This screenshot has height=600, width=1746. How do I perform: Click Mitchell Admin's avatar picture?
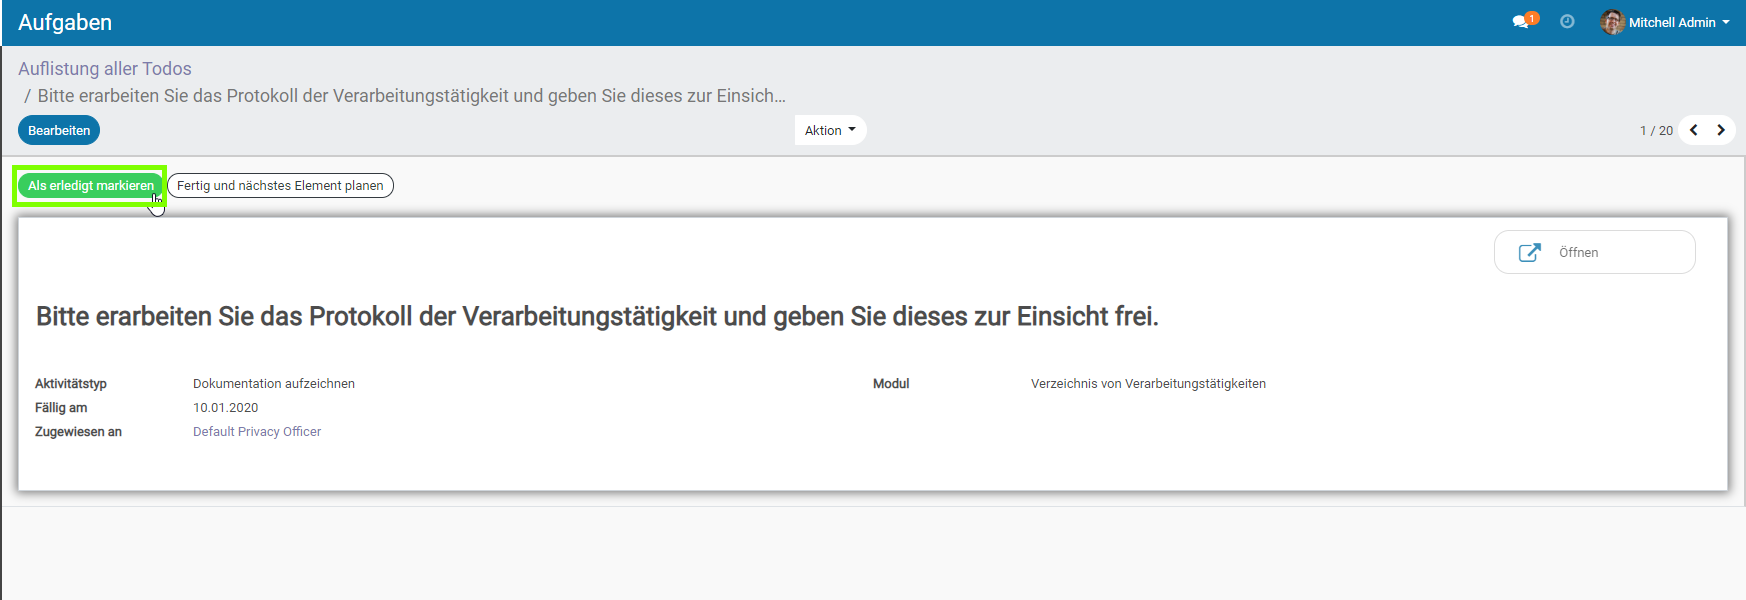point(1612,22)
